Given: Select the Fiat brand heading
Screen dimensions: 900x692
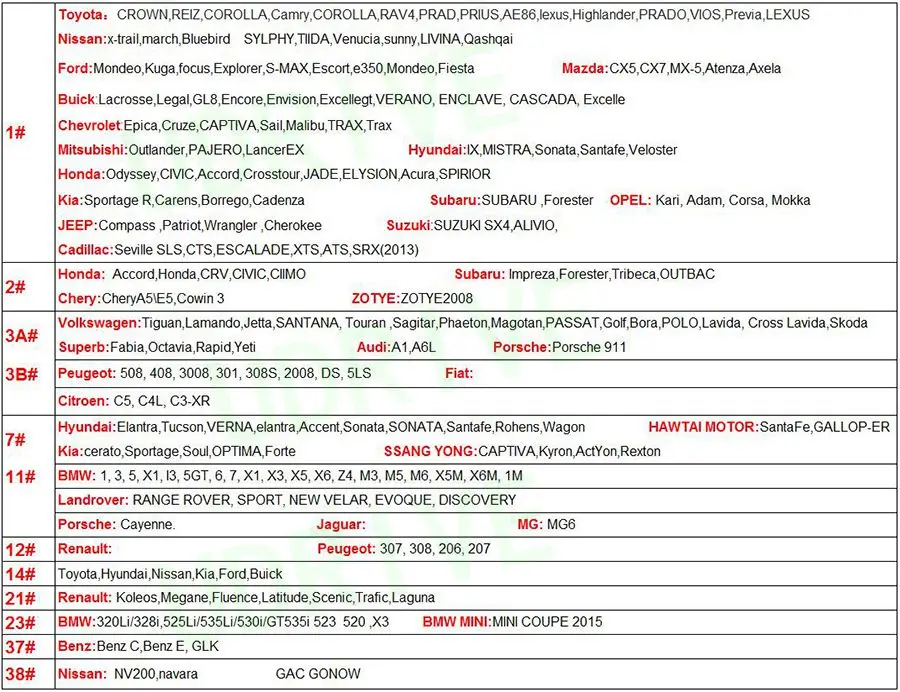Looking at the screenshot, I should [x=459, y=373].
